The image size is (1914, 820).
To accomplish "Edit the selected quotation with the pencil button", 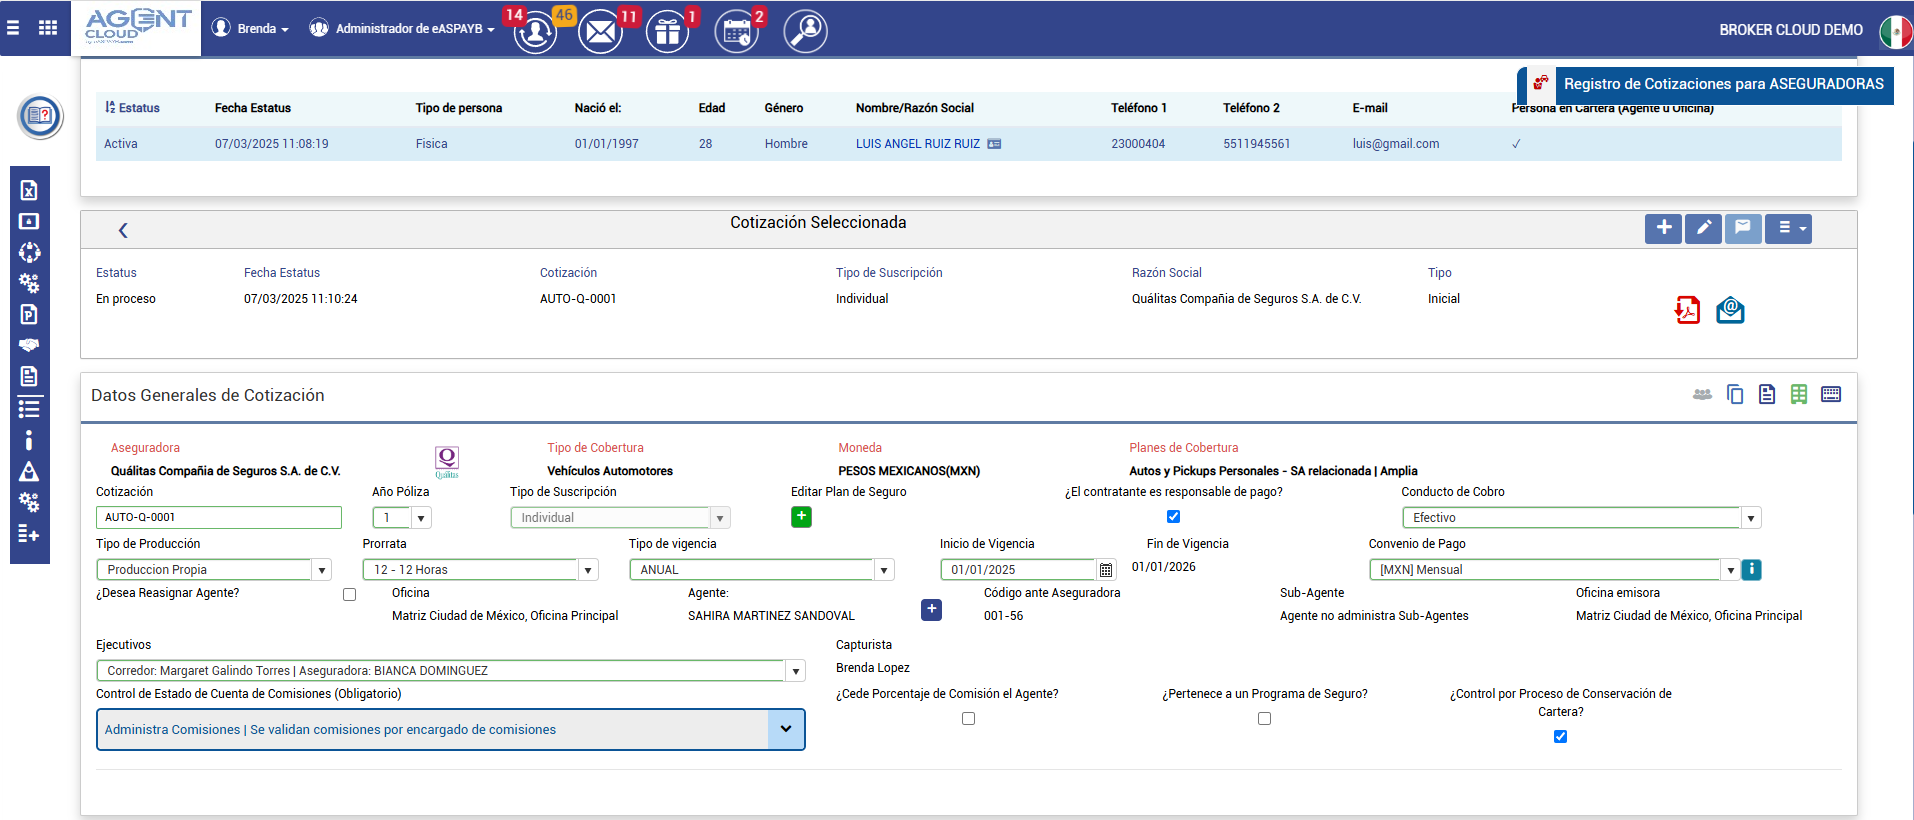I will pyautogui.click(x=1703, y=228).
